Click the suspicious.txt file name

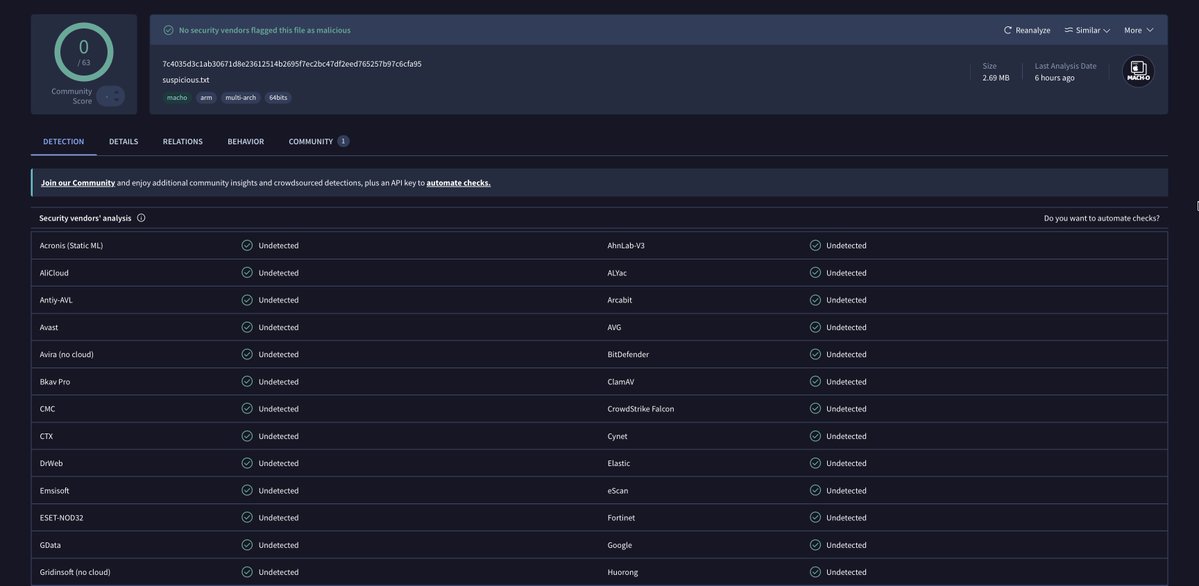point(186,80)
